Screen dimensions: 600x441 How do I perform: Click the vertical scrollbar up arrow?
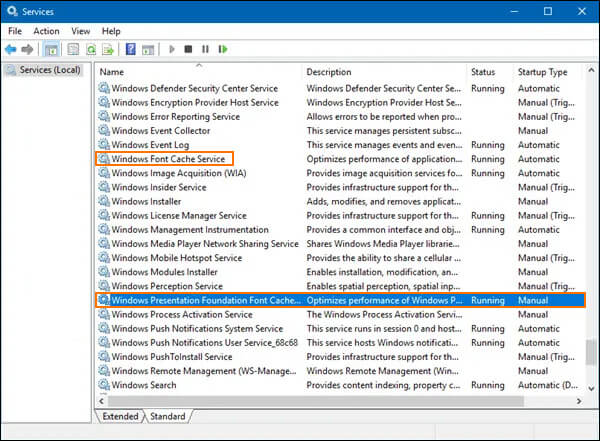pos(591,70)
